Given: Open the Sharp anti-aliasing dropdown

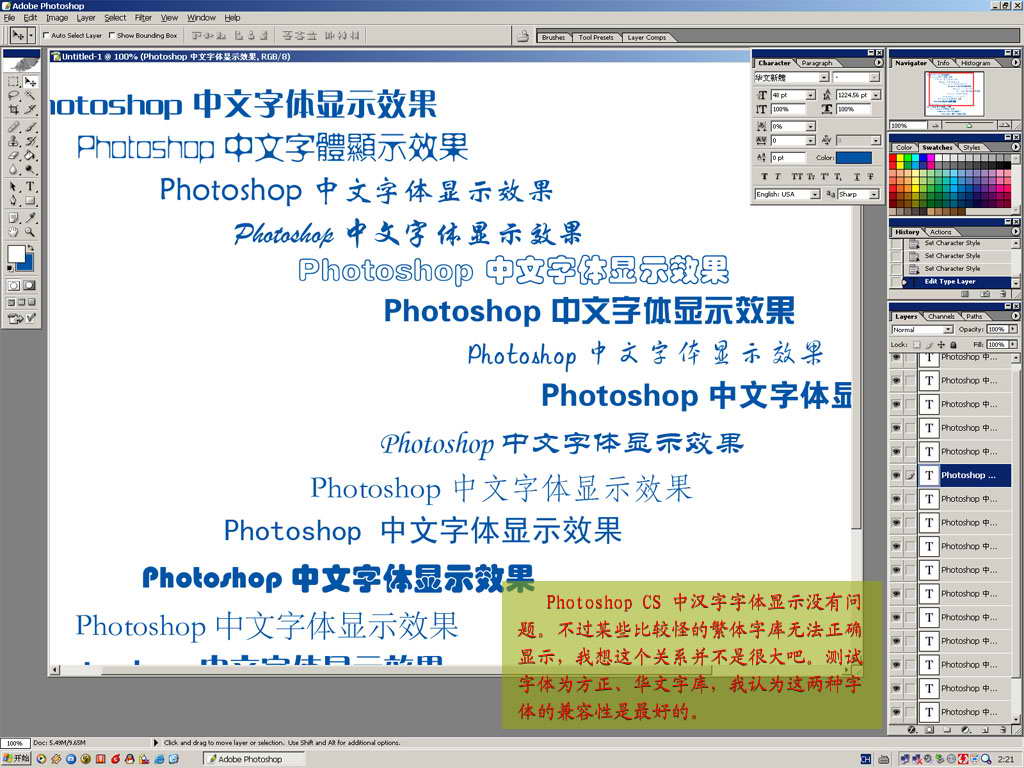Looking at the screenshot, I should click(874, 194).
